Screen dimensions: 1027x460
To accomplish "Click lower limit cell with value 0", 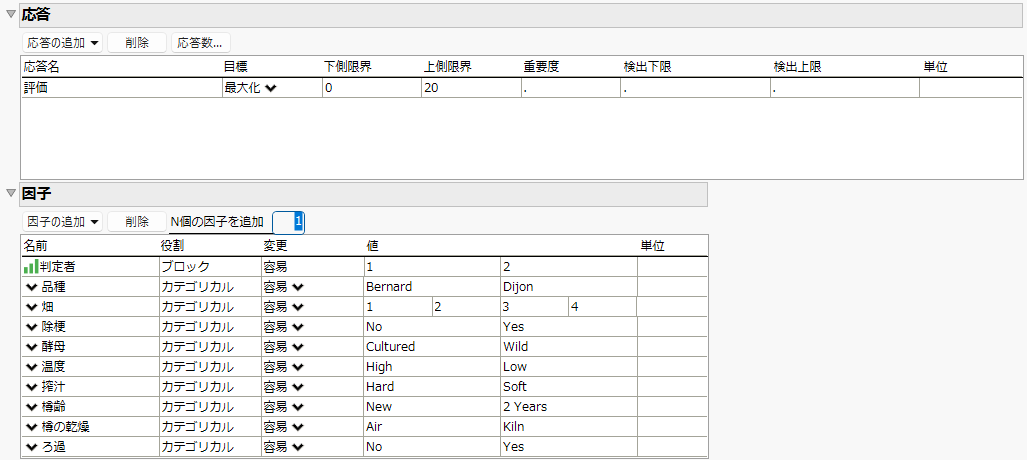I will (x=371, y=88).
